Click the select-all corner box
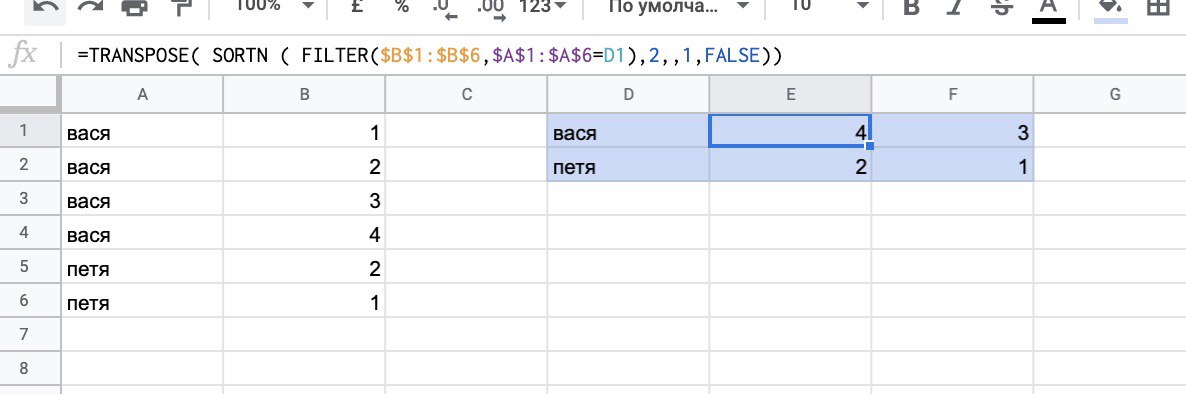This screenshot has height=394, width=1186. click(30, 95)
